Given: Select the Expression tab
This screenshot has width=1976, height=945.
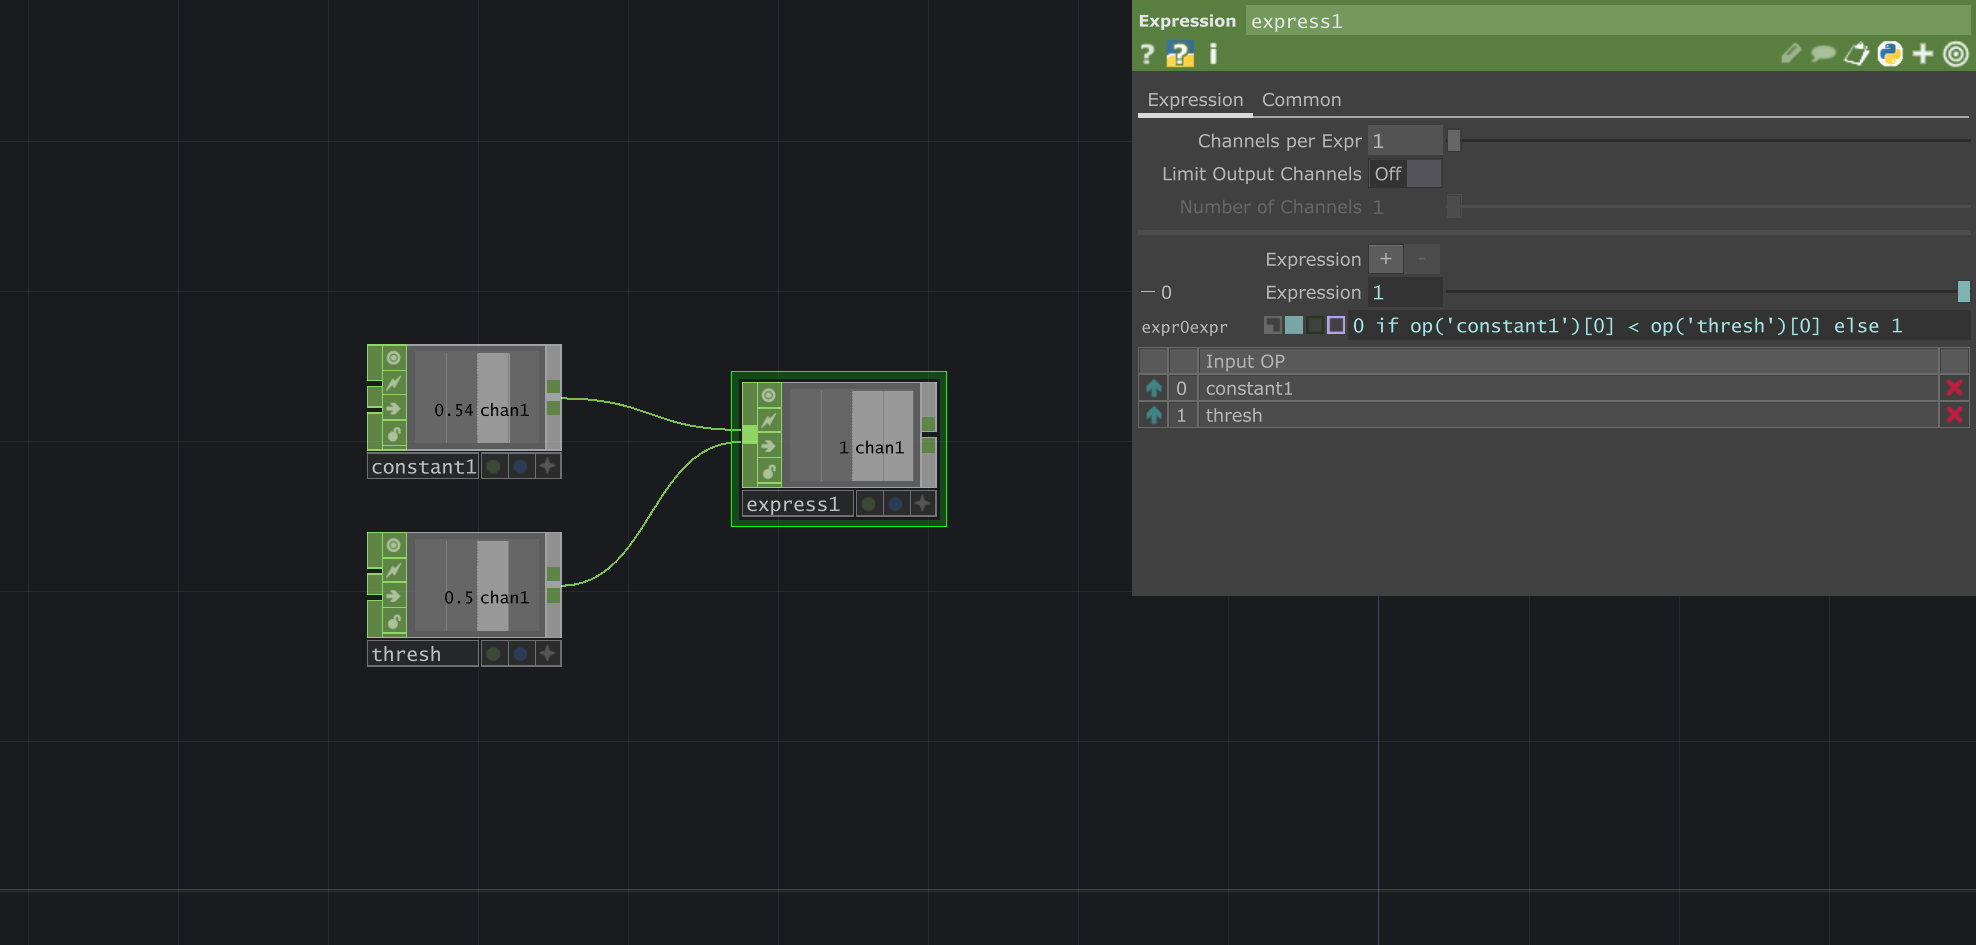Looking at the screenshot, I should (x=1195, y=99).
